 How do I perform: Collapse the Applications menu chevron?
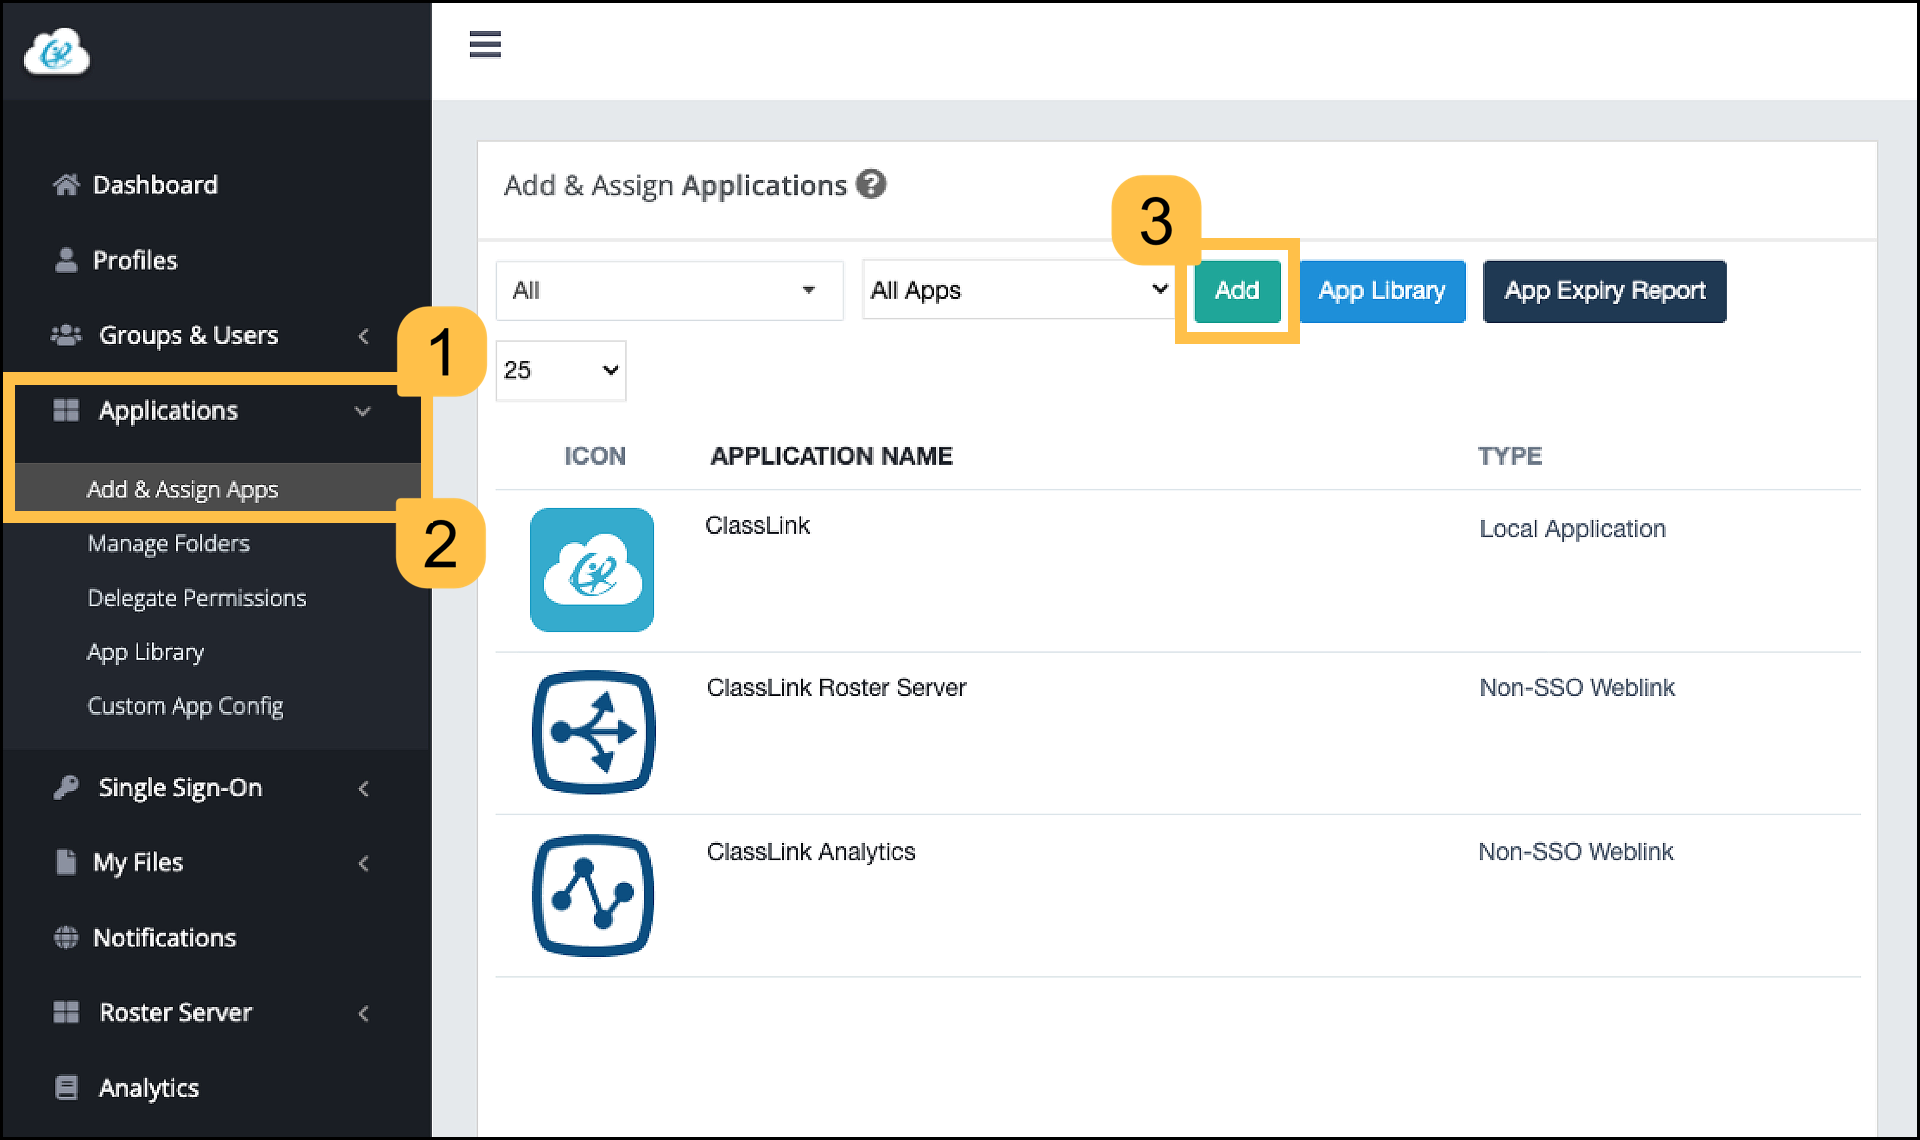(x=363, y=411)
